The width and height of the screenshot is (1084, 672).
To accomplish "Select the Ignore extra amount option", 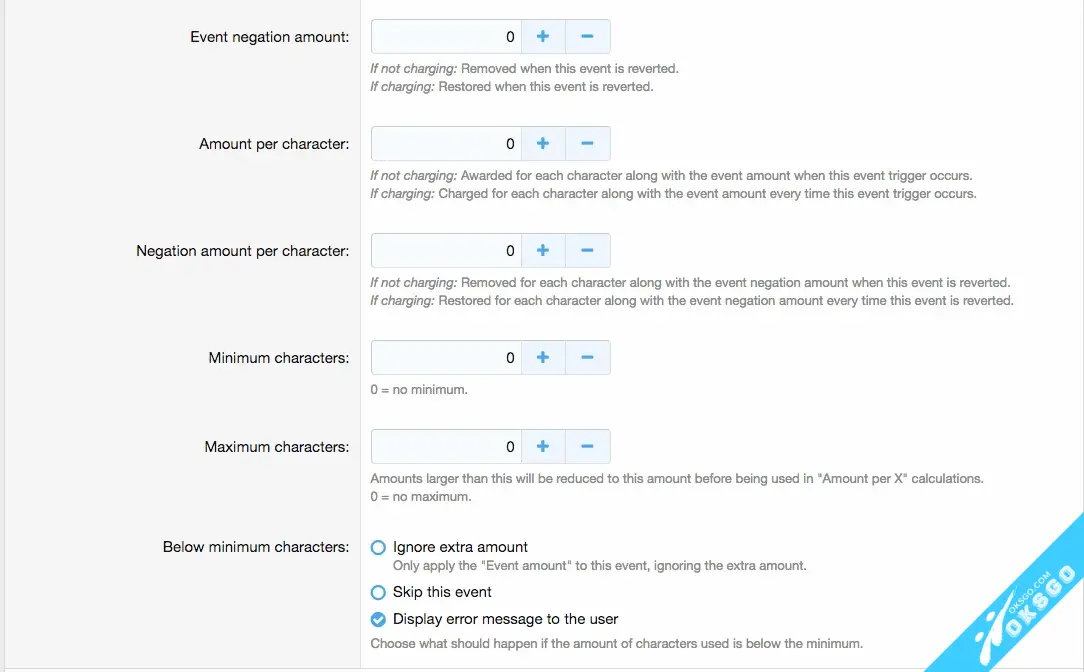I will tap(378, 548).
